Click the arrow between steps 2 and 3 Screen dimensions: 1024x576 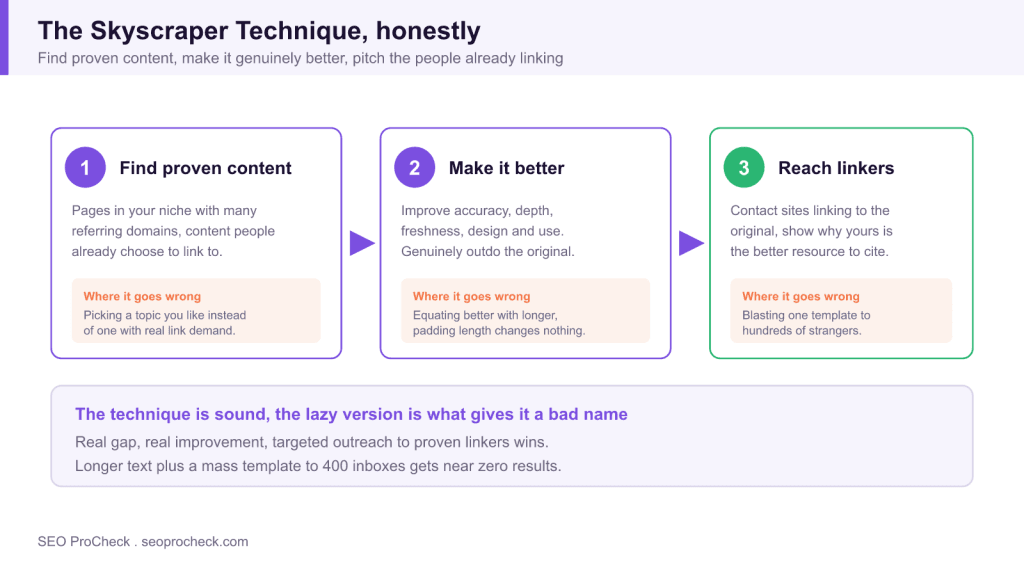[x=691, y=243]
